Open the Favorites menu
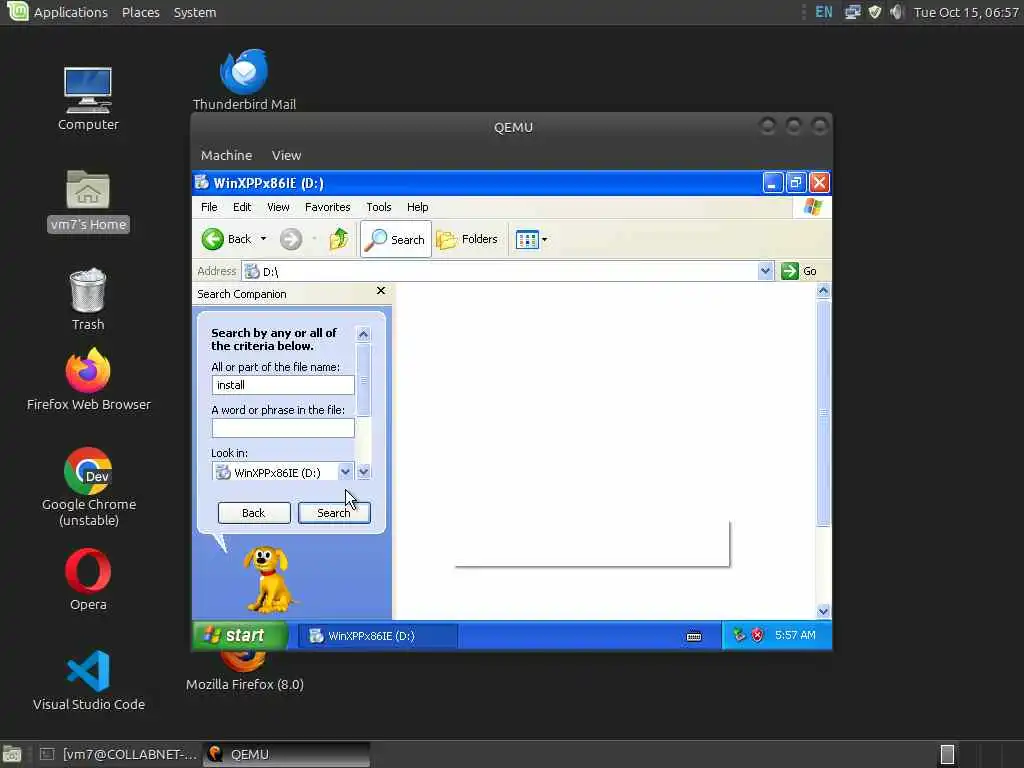Viewport: 1024px width, 768px height. [x=327, y=207]
